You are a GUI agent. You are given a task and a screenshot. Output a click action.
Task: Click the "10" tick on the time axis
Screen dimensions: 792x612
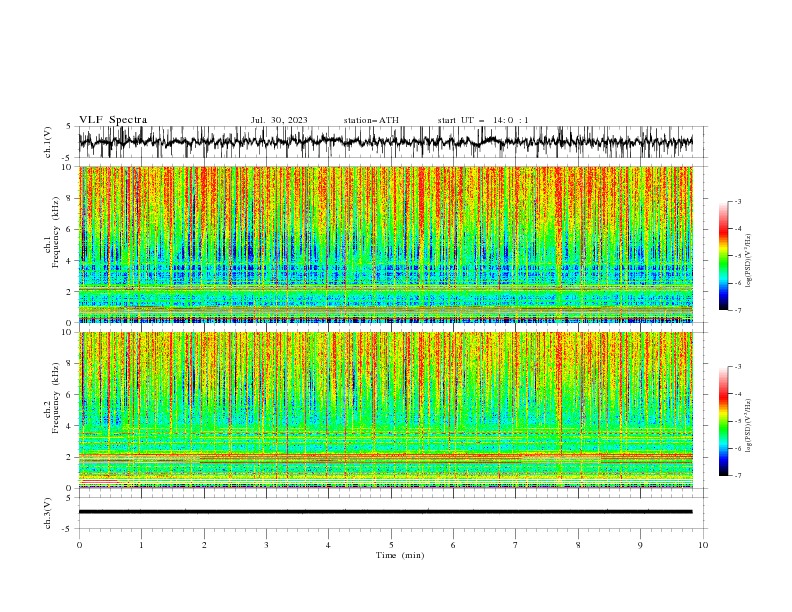click(x=703, y=545)
